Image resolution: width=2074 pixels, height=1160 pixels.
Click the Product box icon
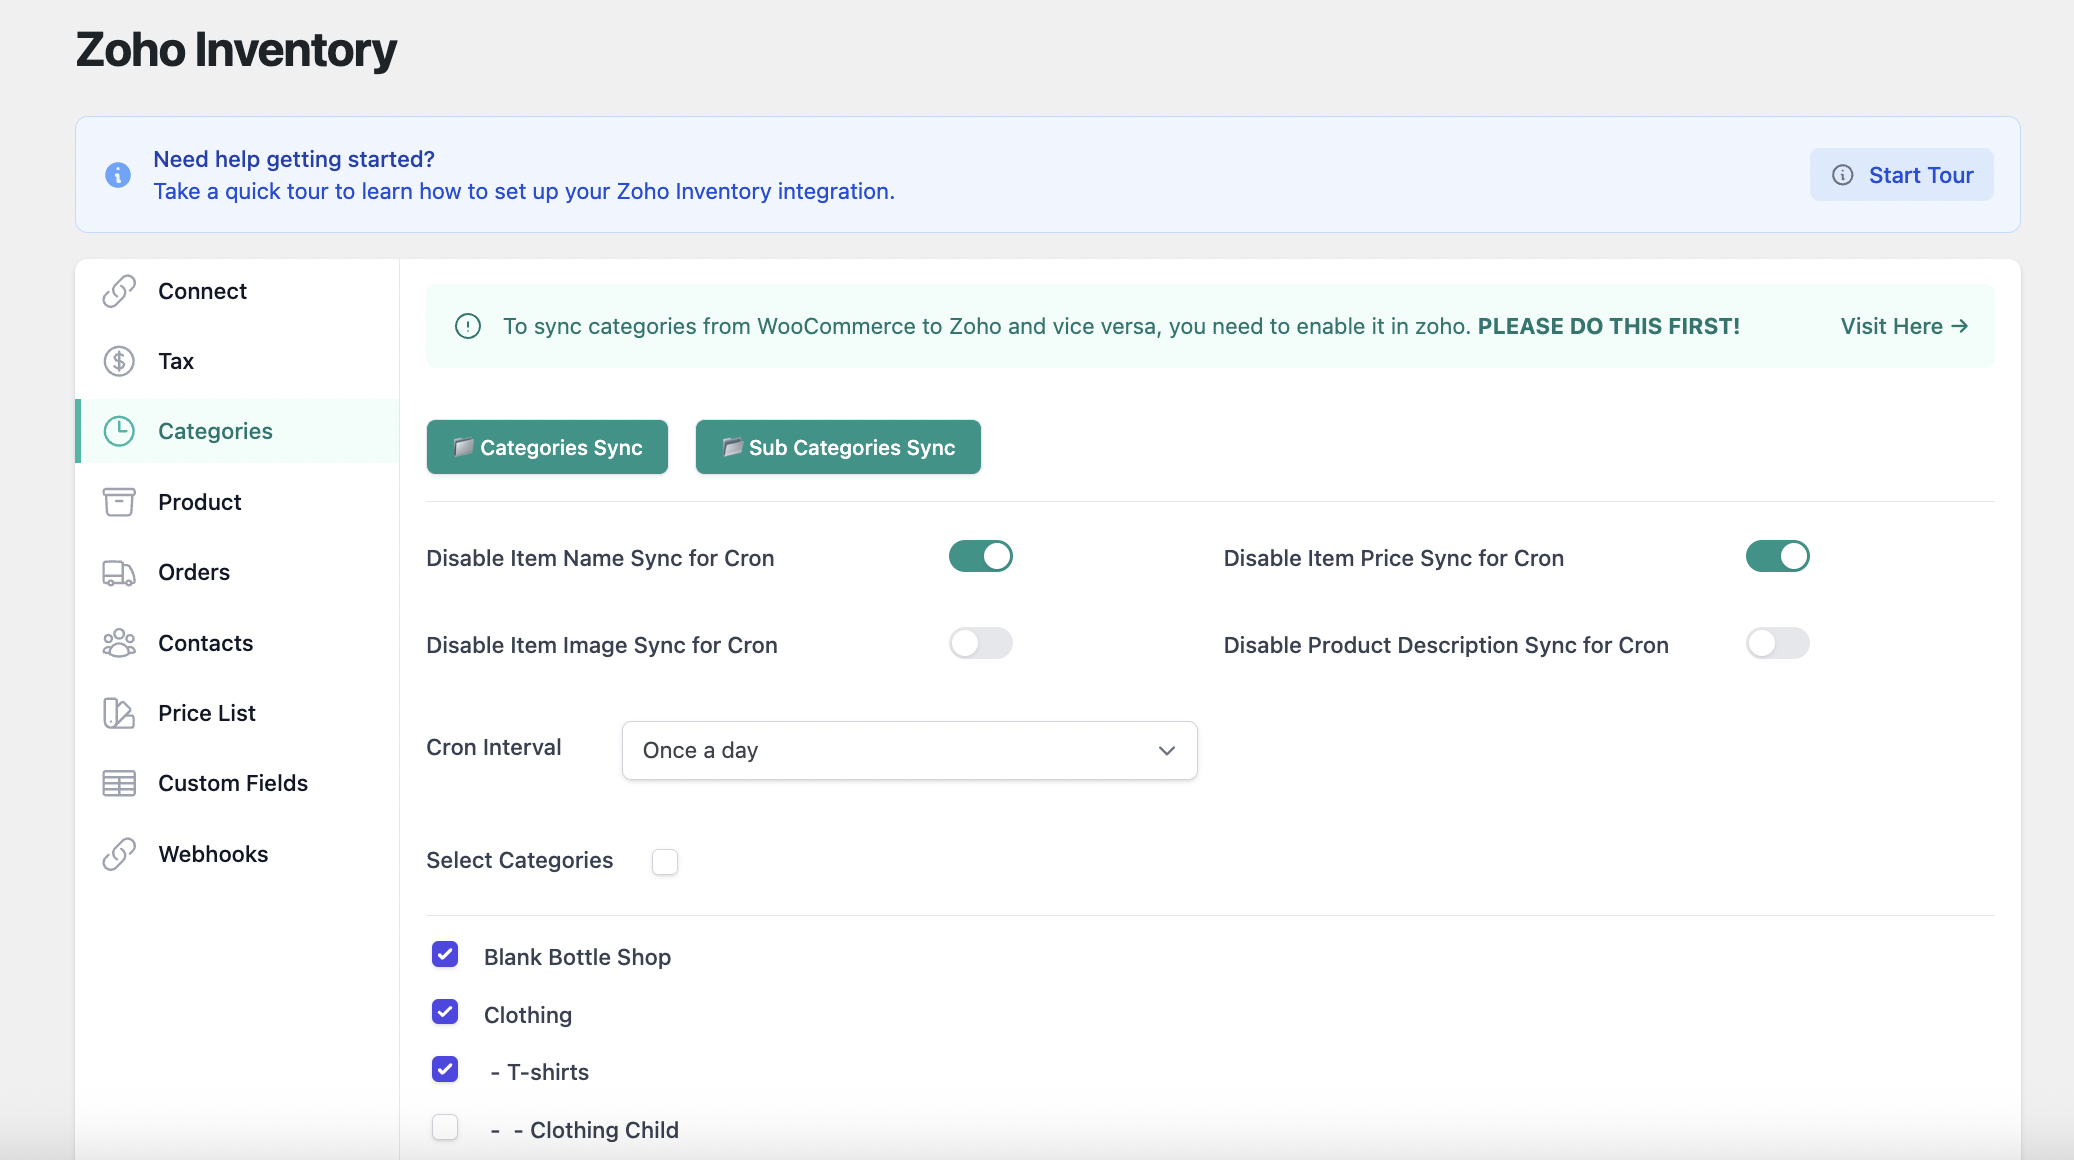[x=119, y=502]
